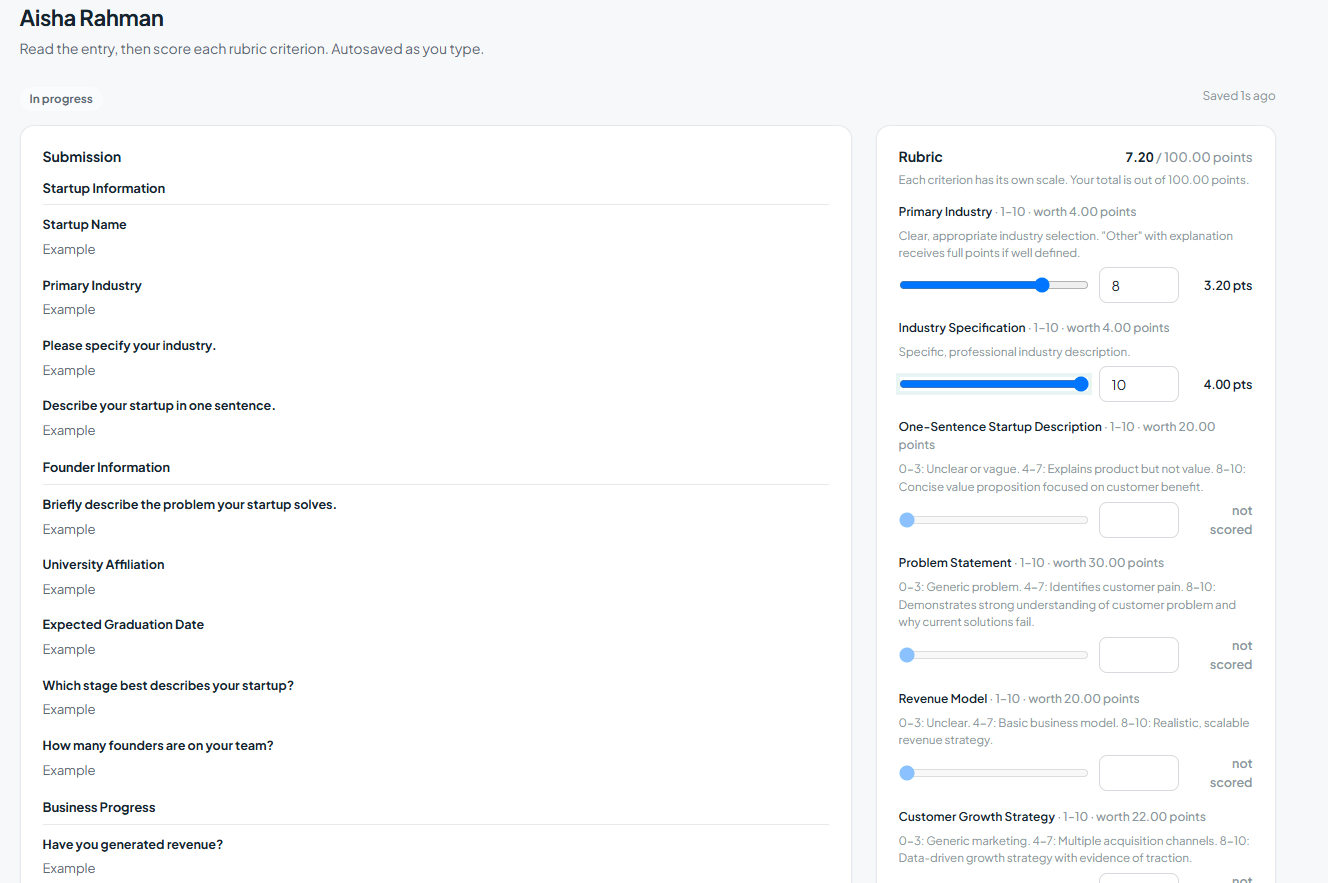Image resolution: width=1328 pixels, height=883 pixels.
Task: Click the Startup Name field label
Action: pos(84,224)
